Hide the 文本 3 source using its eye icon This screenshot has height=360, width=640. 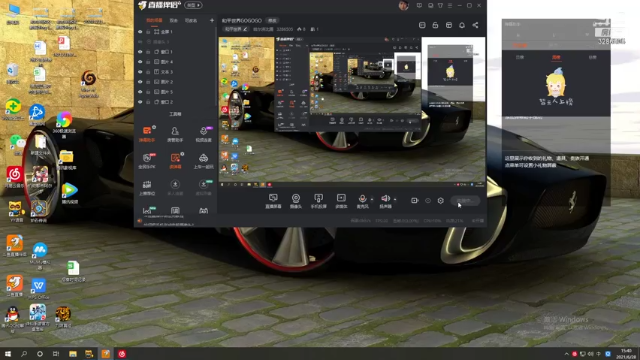click(x=140, y=72)
